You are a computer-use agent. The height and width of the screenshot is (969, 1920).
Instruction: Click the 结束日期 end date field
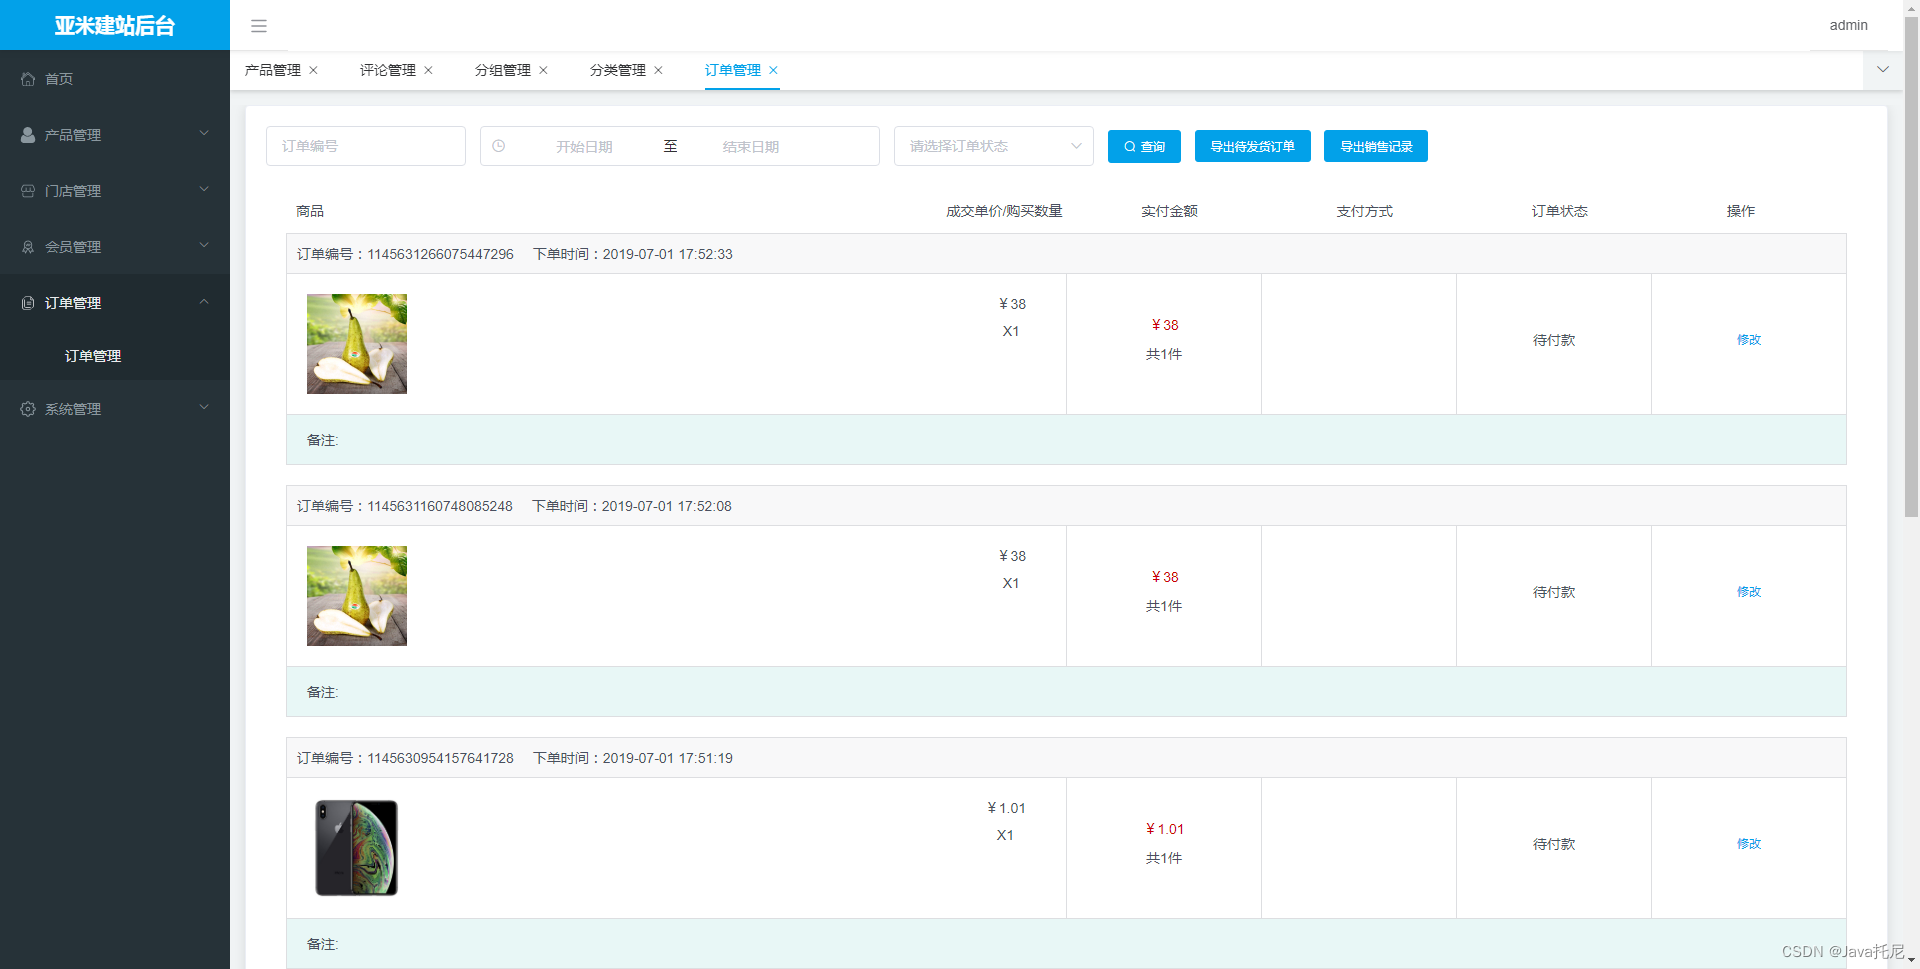pos(750,146)
